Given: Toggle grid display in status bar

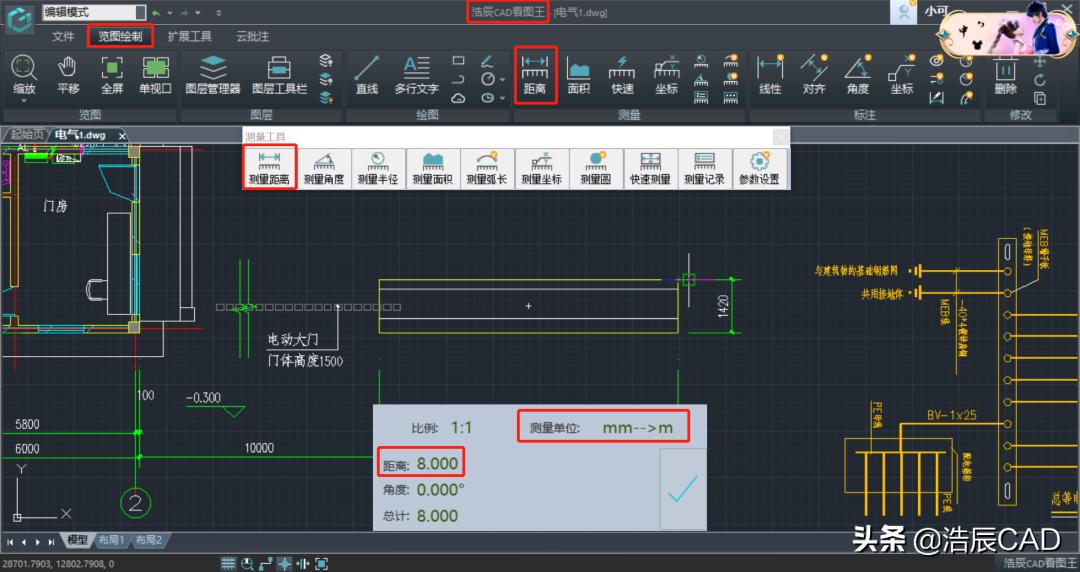Looking at the screenshot, I should tap(228, 564).
